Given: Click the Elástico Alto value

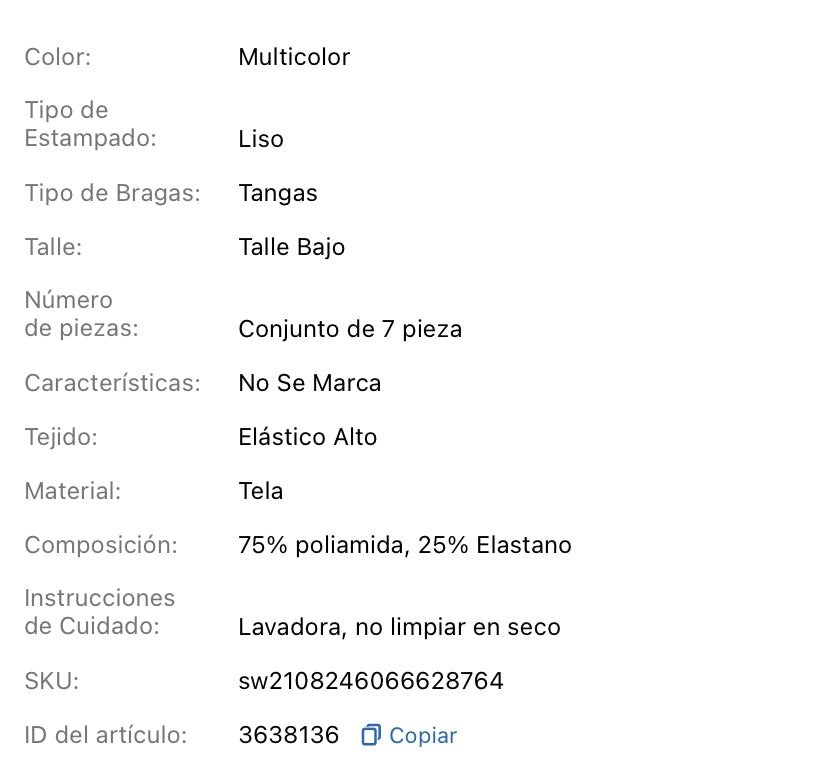Looking at the screenshot, I should tap(307, 437).
